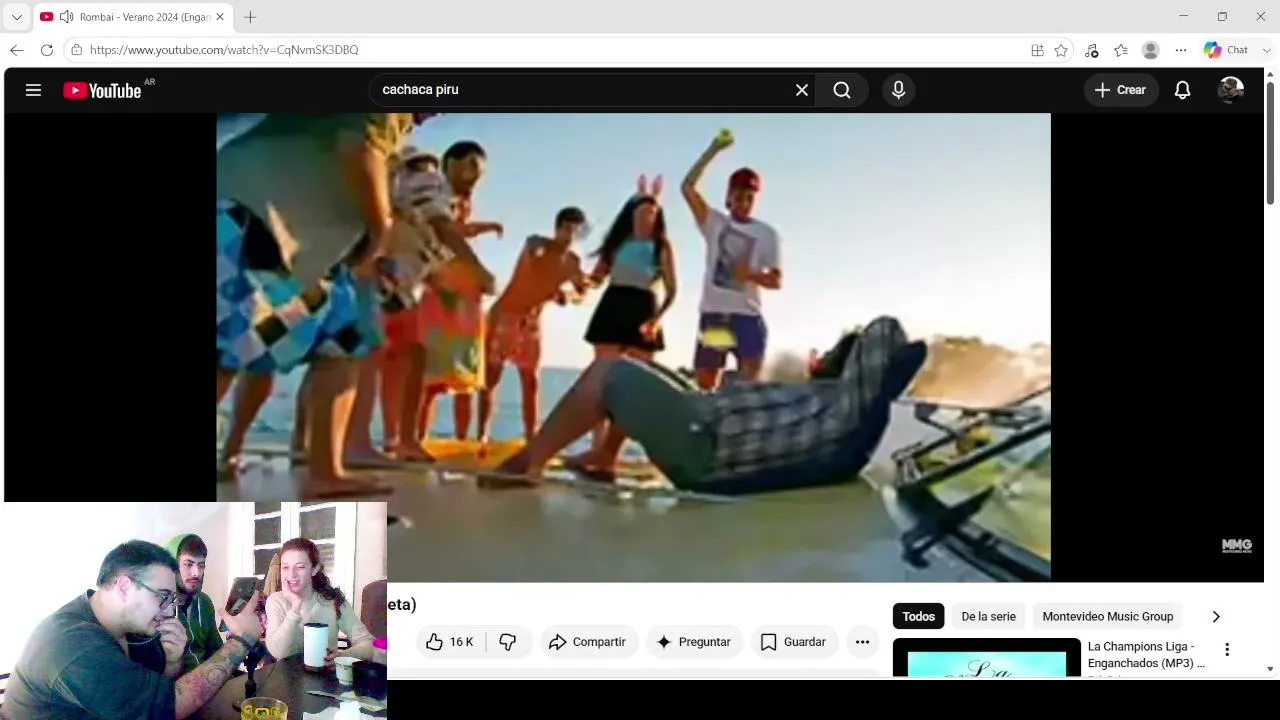This screenshot has height=720, width=1280.
Task: Open La Champions Liga Enganchados video title
Action: pyautogui.click(x=1146, y=655)
